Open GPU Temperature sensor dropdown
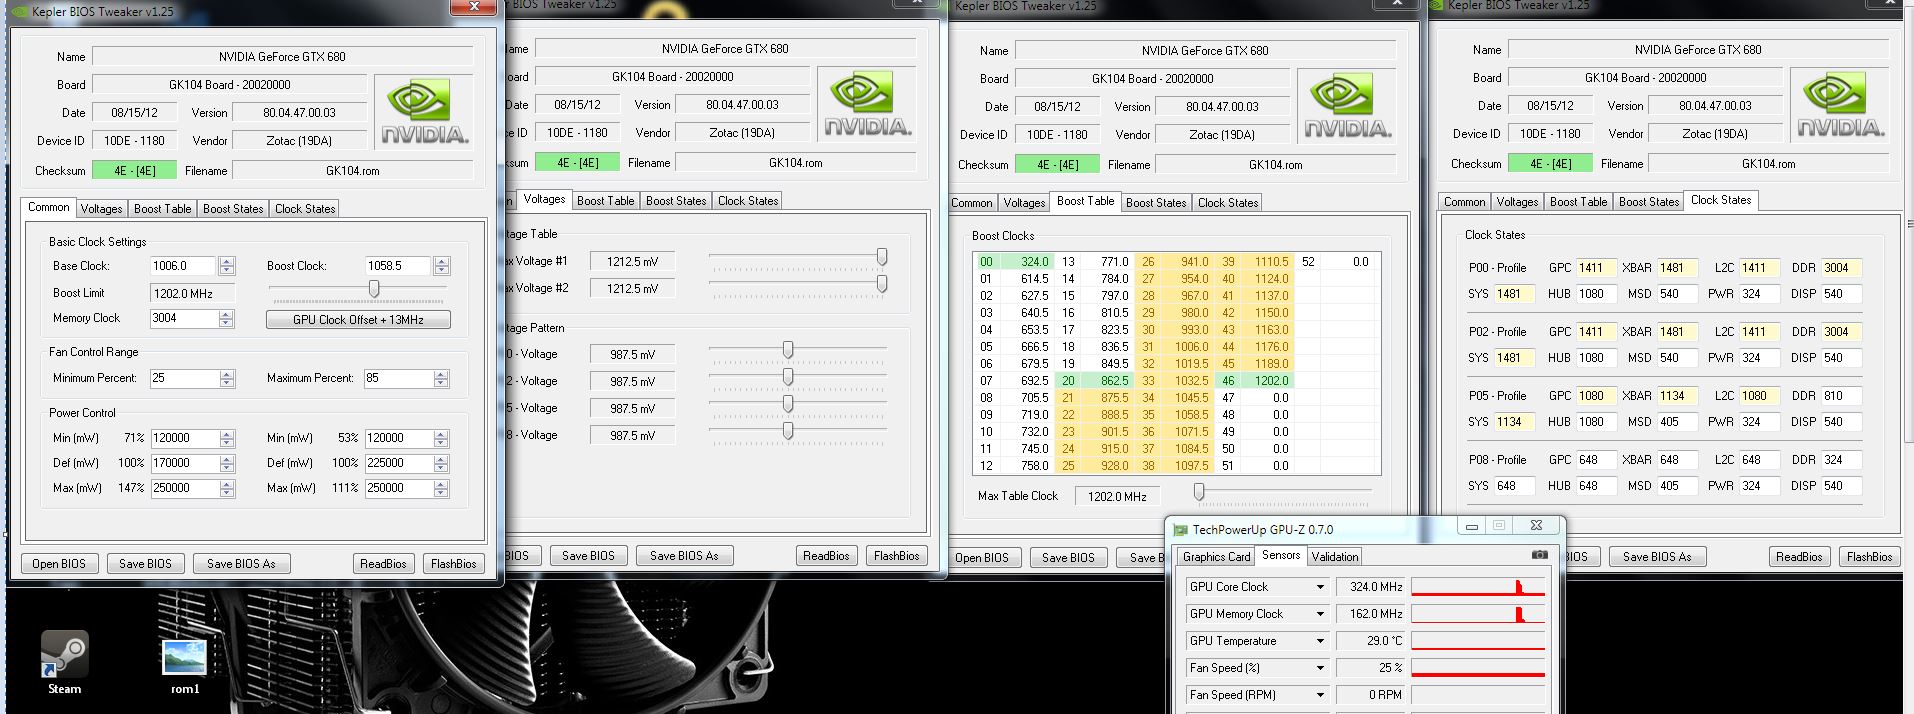This screenshot has width=1914, height=714. pyautogui.click(x=1320, y=641)
